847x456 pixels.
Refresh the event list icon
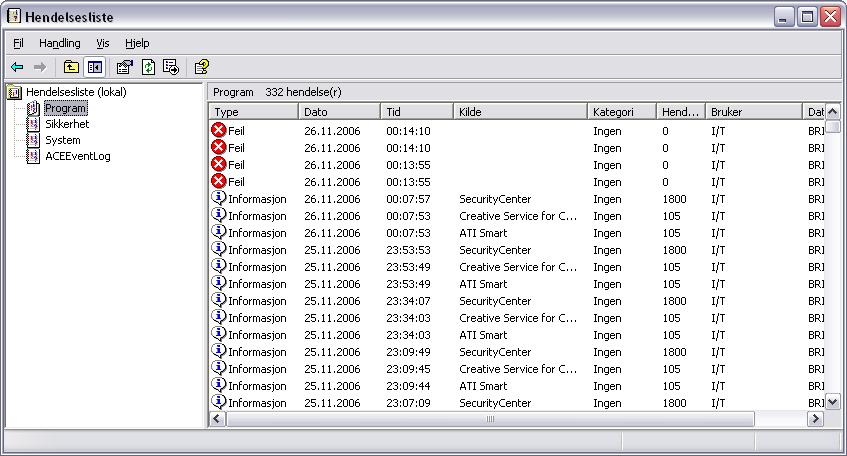[148, 67]
